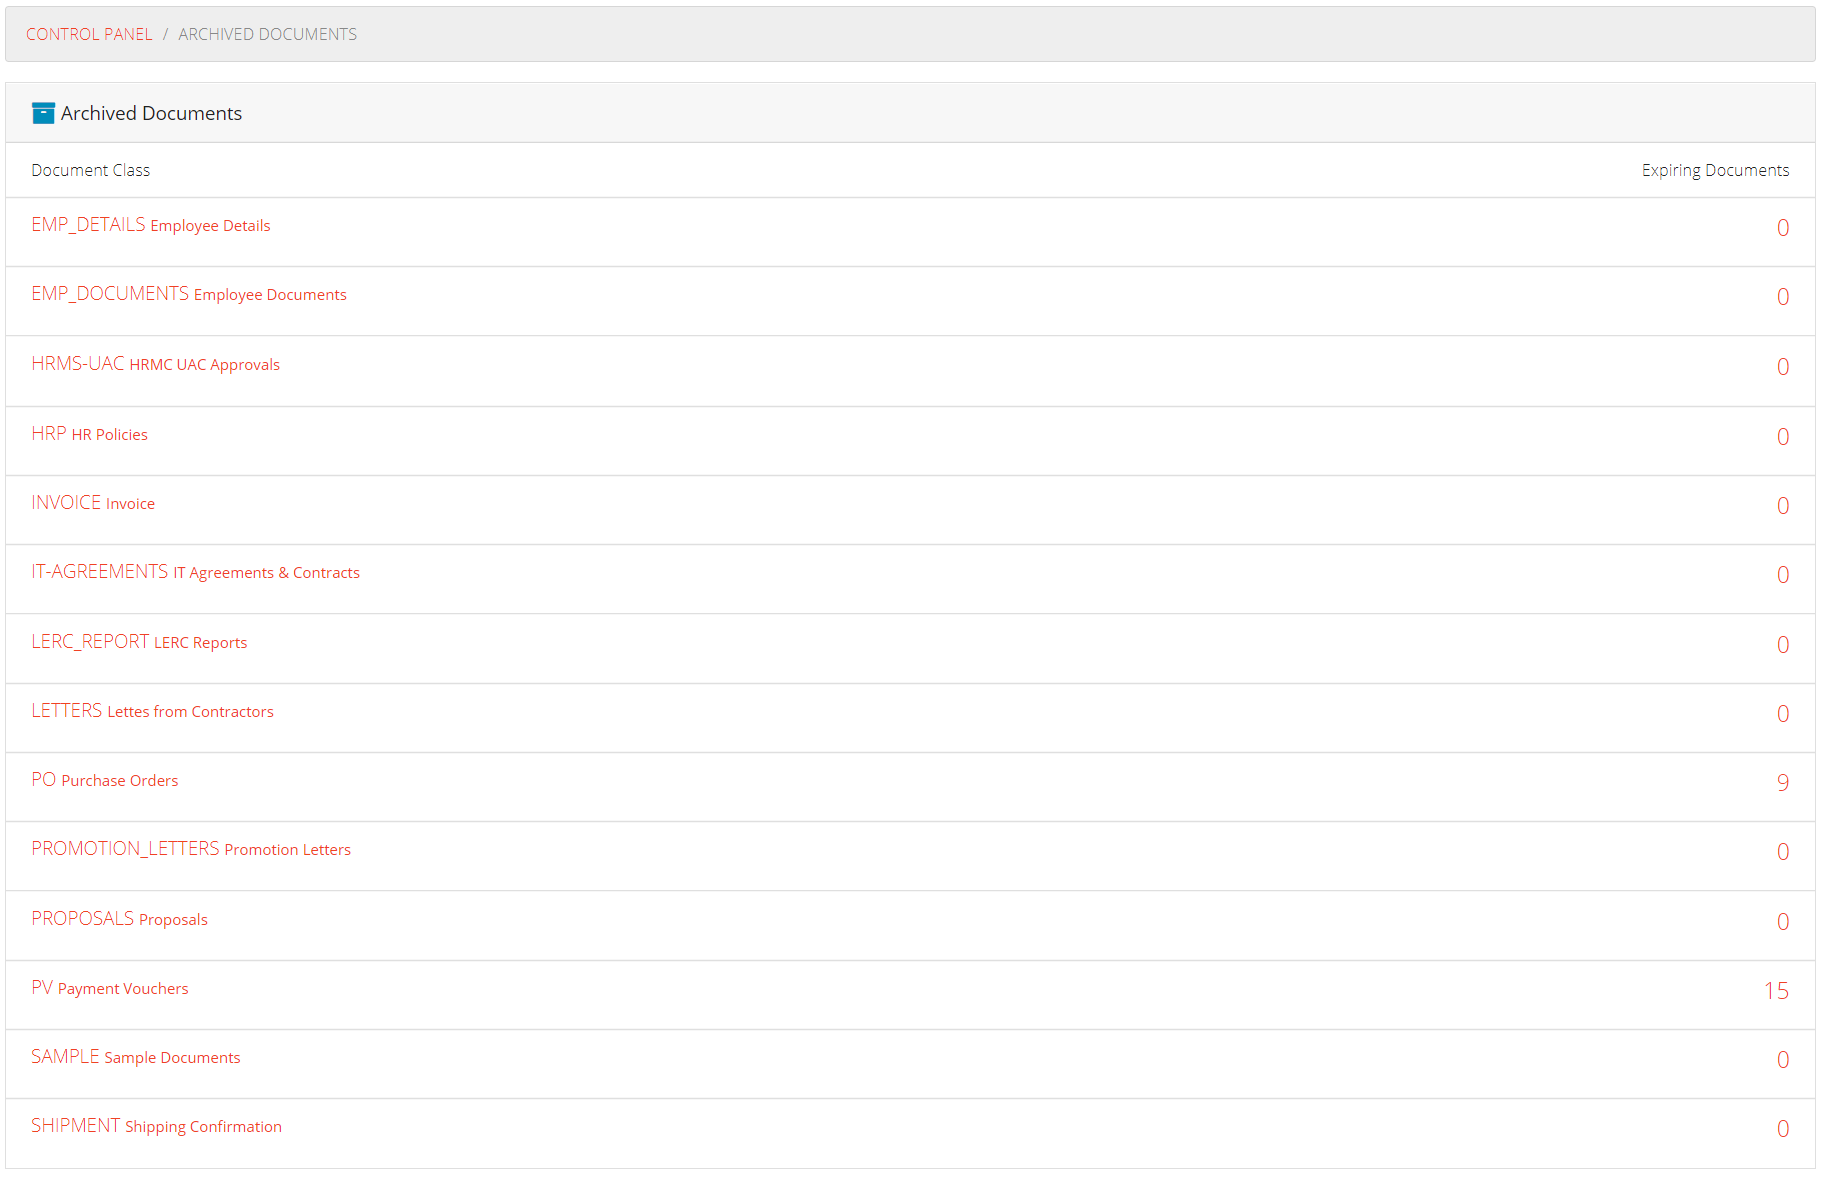
Task: Open LERC_REPORT LERC Reports class
Action: [x=139, y=642]
